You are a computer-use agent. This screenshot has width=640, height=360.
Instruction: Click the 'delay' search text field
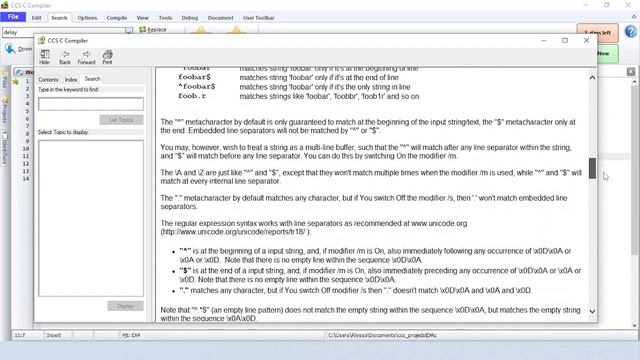point(64,32)
